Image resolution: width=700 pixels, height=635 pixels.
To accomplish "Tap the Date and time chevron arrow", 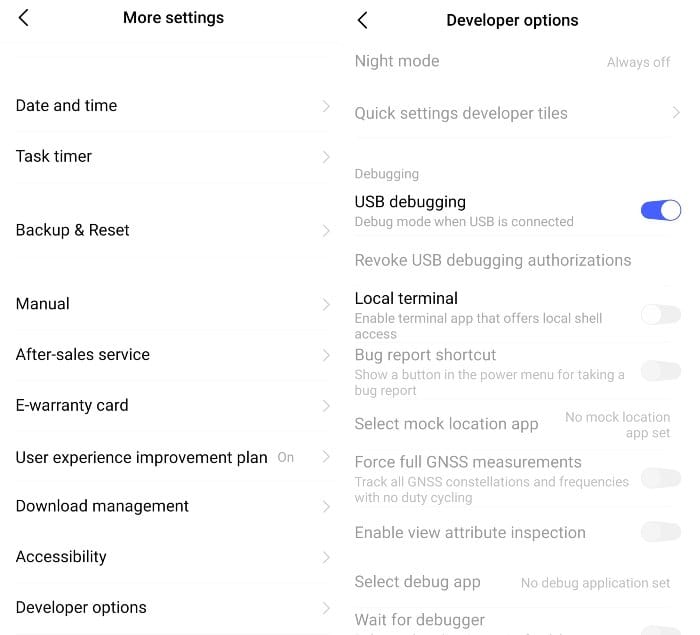I will [x=326, y=106].
